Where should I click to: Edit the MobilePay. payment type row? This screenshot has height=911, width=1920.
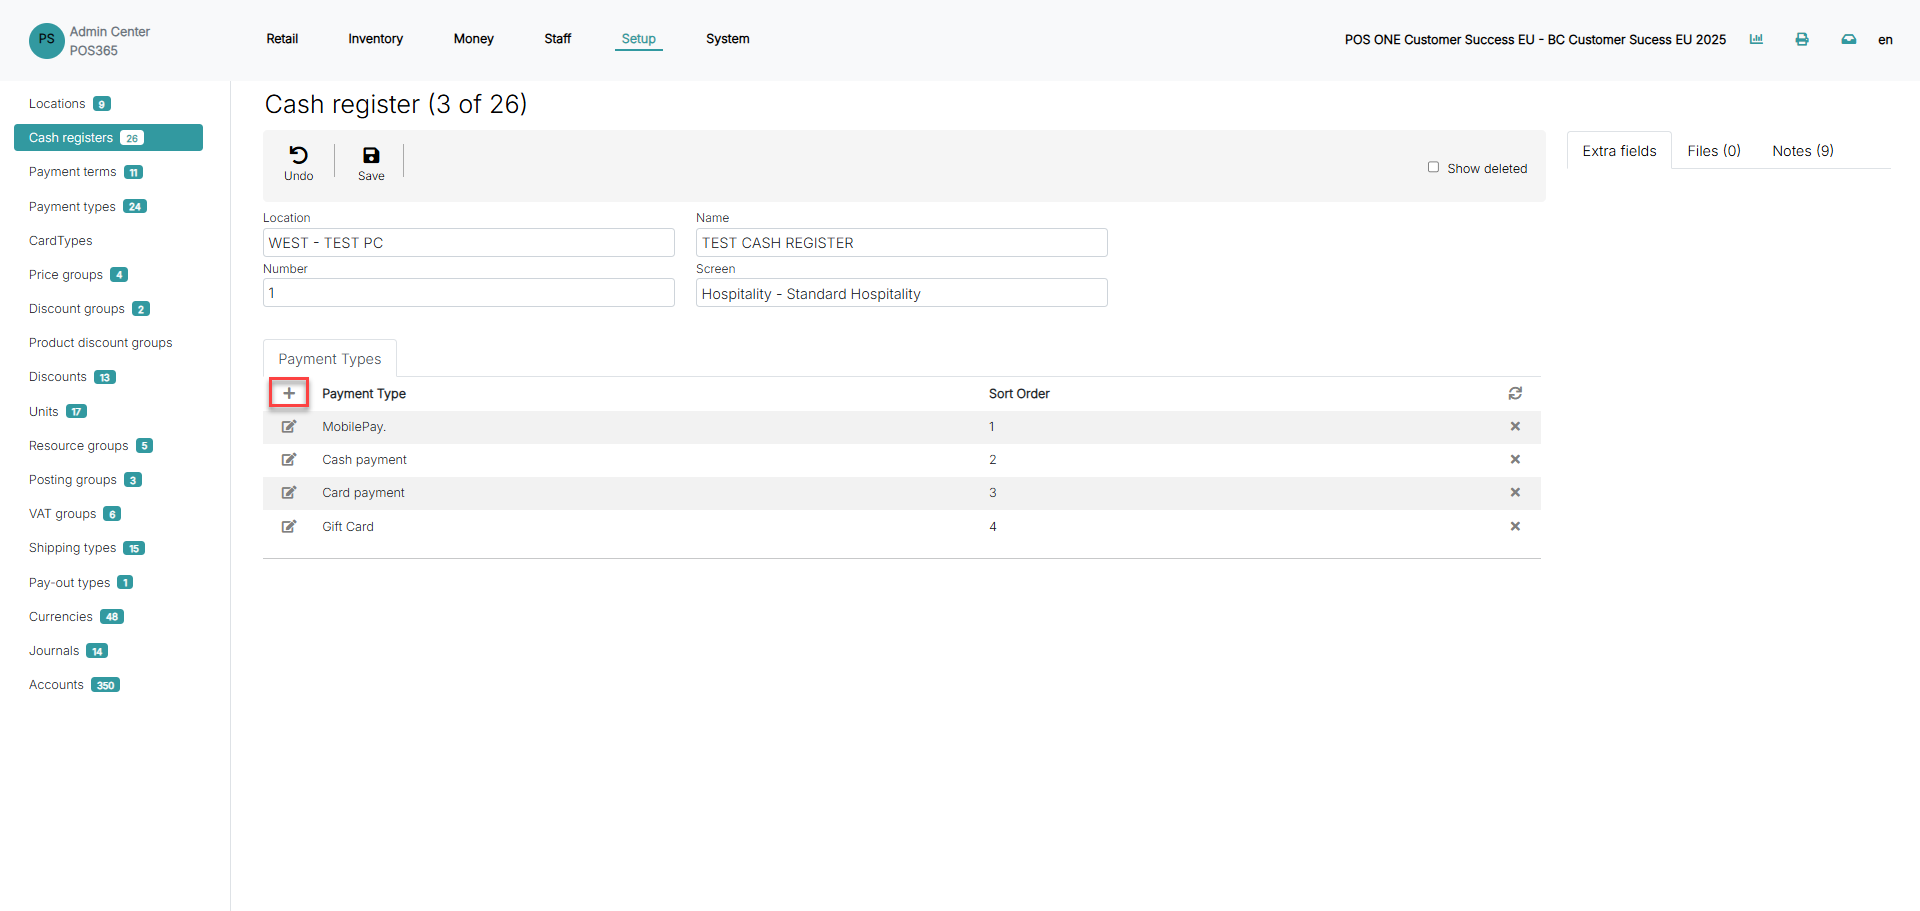pos(289,427)
